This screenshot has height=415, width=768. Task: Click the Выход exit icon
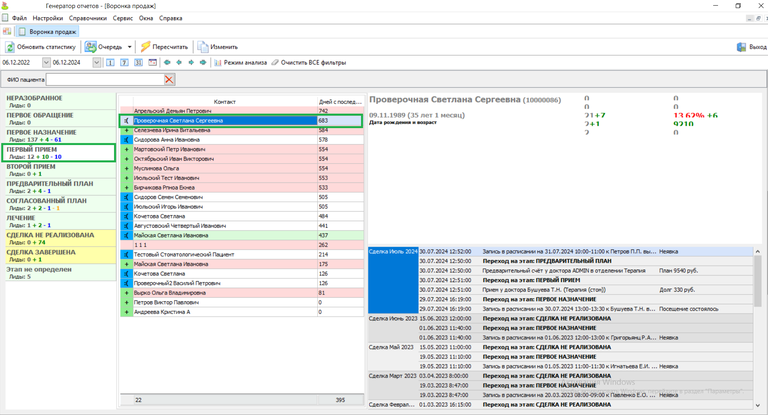(741, 47)
